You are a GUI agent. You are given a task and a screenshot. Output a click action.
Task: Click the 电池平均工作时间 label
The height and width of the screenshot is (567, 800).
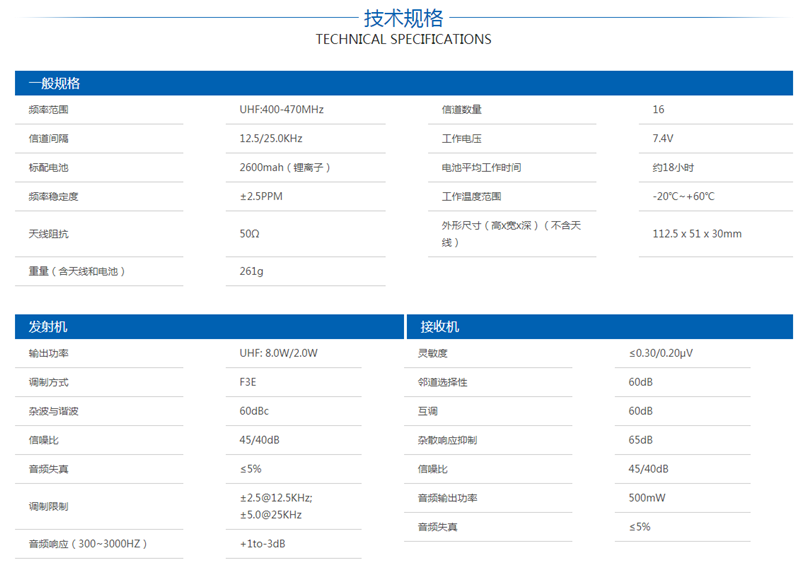click(482, 168)
